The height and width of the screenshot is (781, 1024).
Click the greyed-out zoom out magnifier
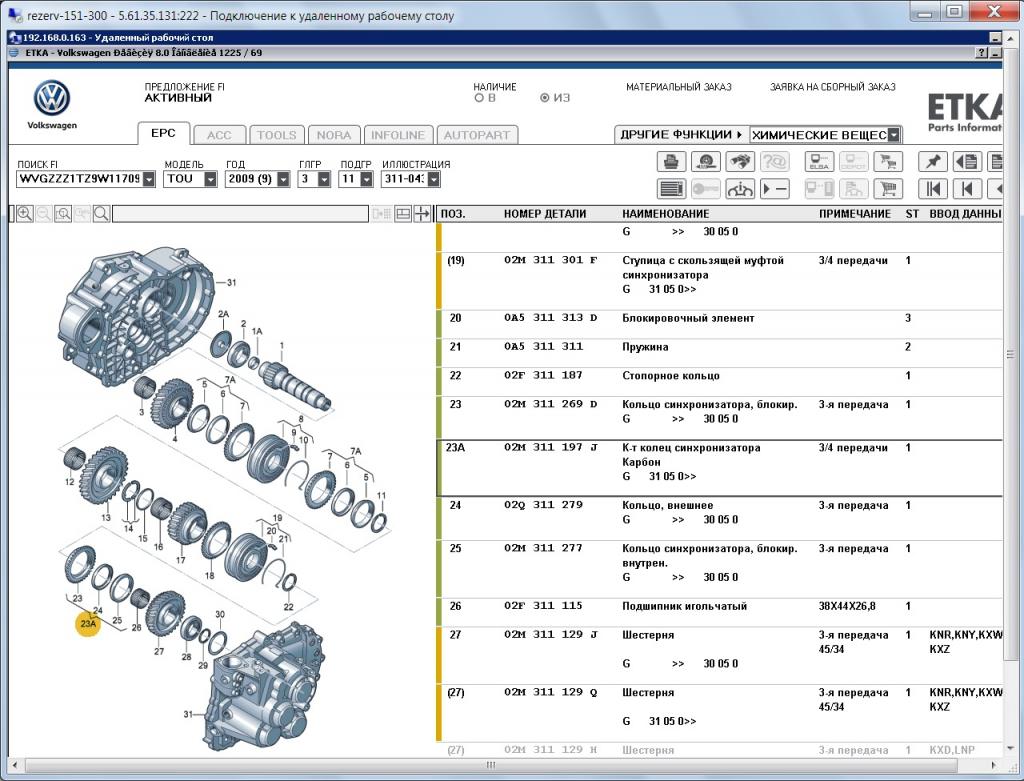click(44, 214)
